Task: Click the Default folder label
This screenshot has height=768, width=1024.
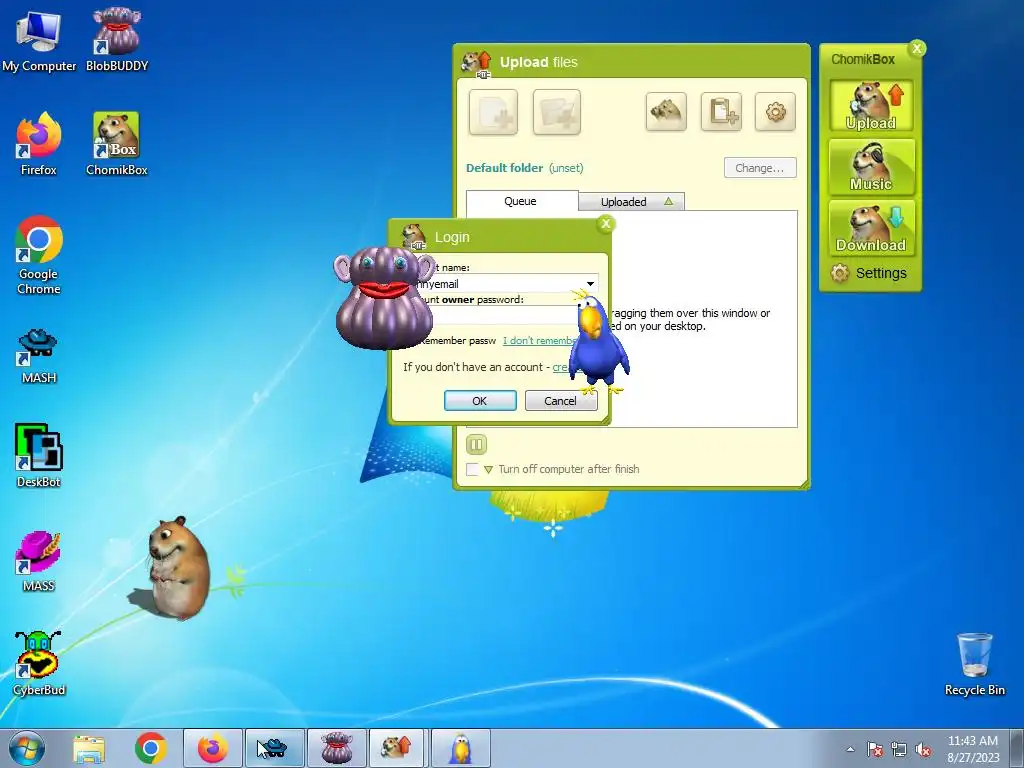Action: (504, 168)
